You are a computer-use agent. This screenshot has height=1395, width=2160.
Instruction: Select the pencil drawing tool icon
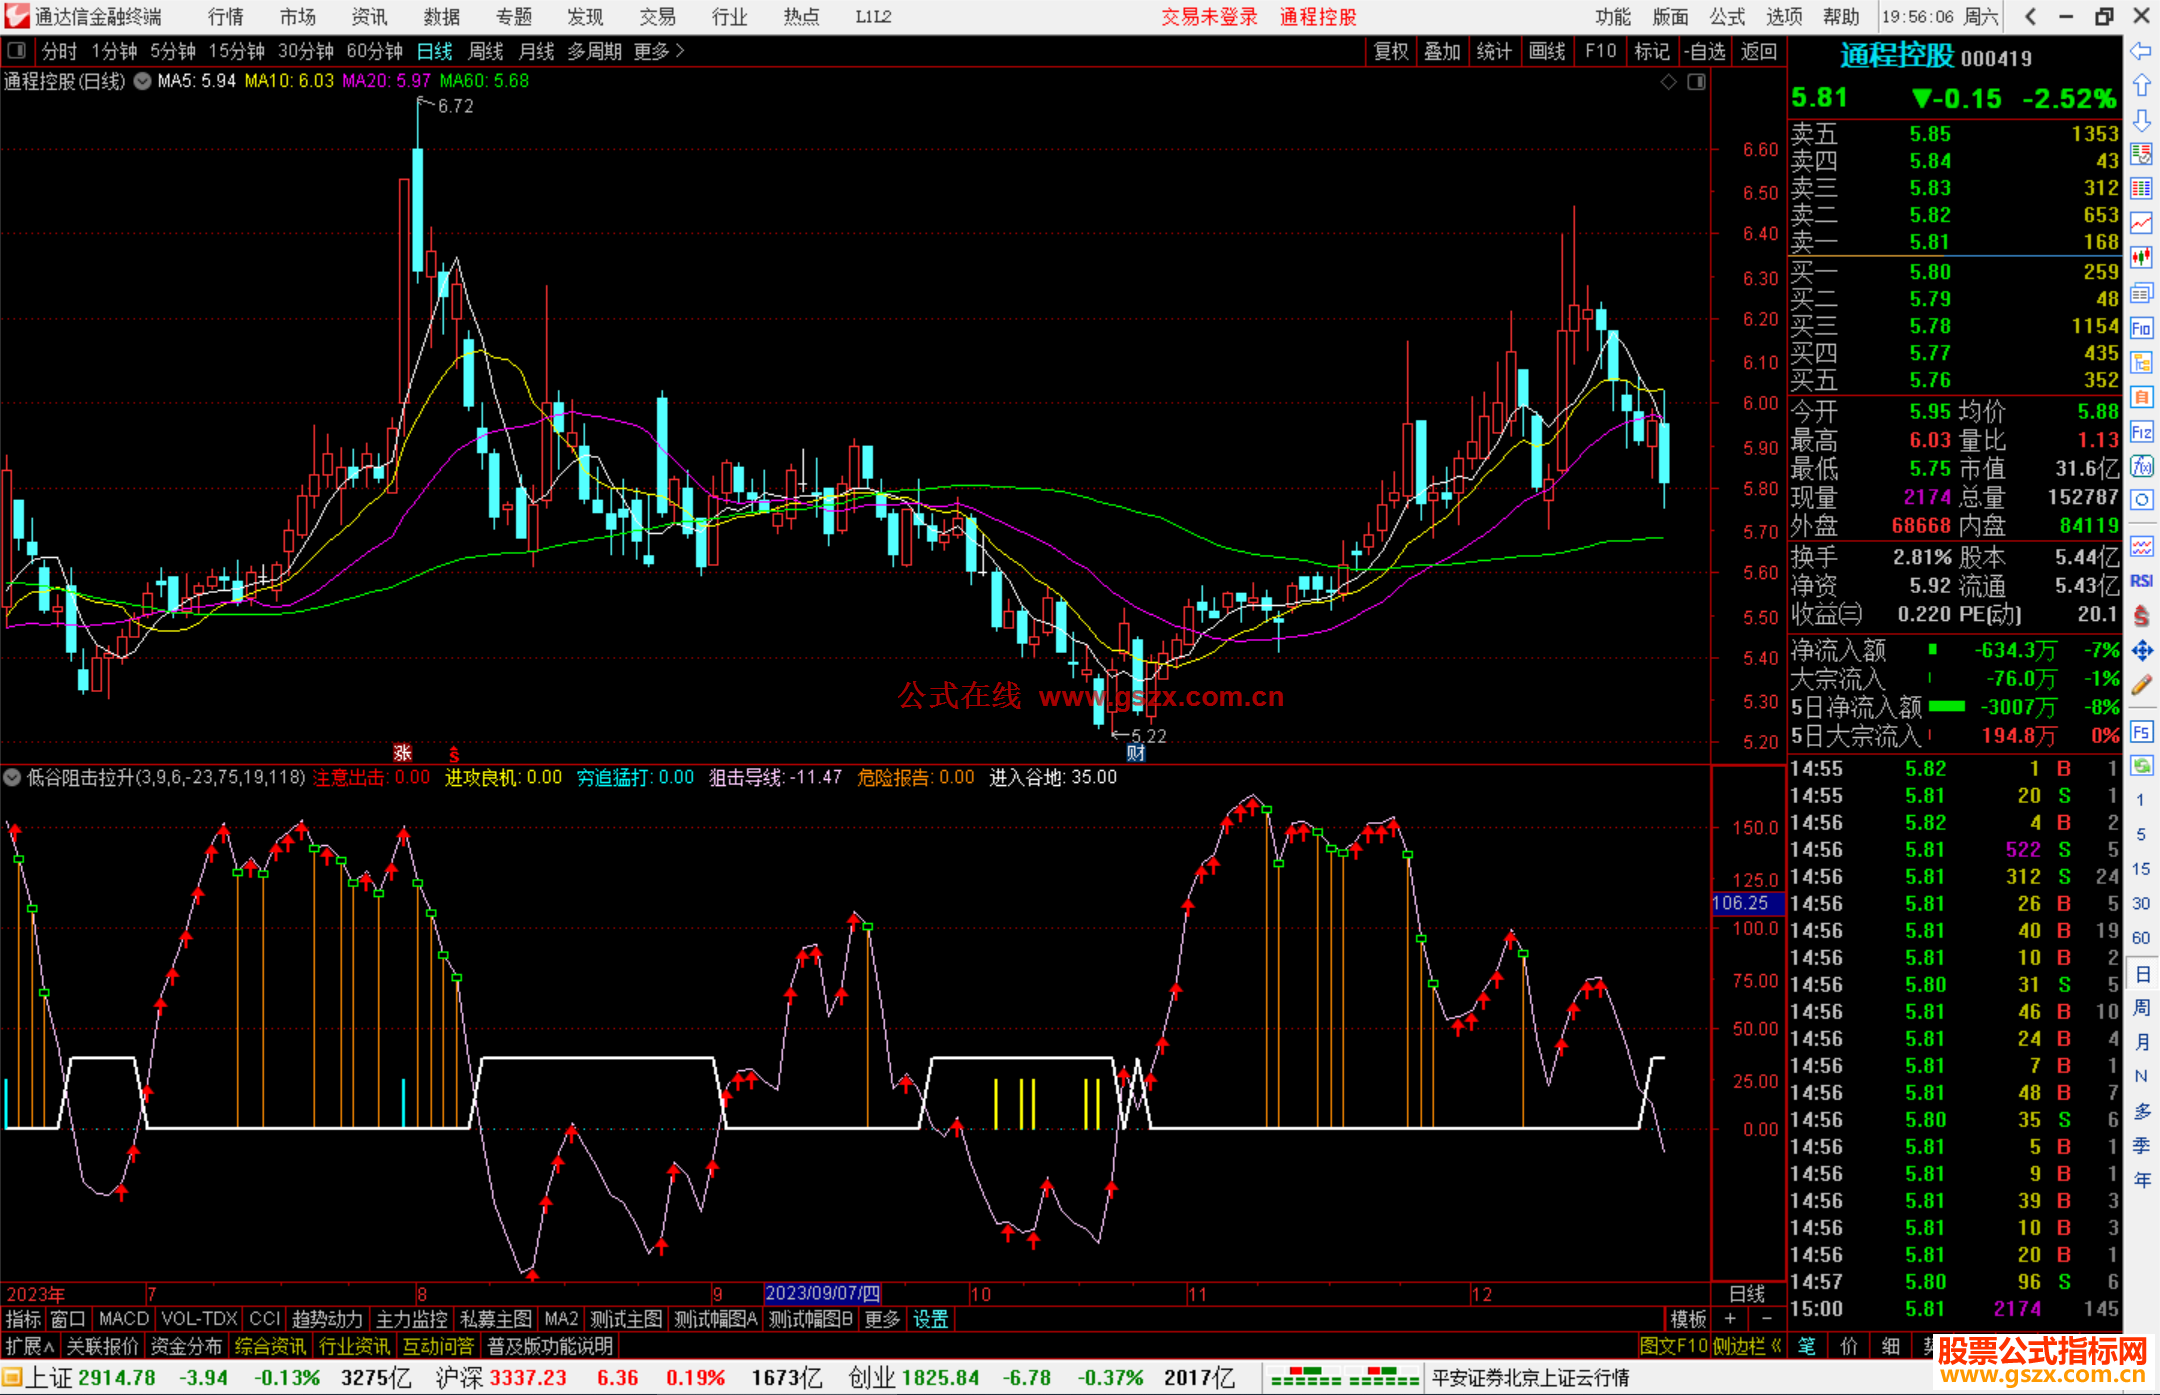point(2141,685)
